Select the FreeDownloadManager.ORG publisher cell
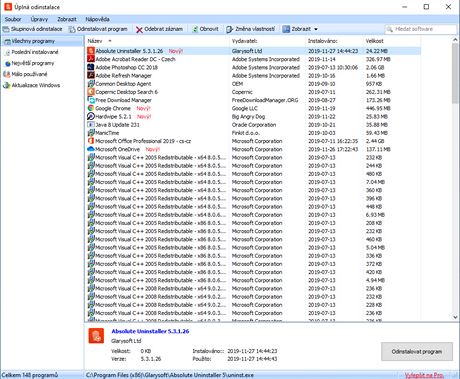This screenshot has width=460, height=379. (x=265, y=100)
